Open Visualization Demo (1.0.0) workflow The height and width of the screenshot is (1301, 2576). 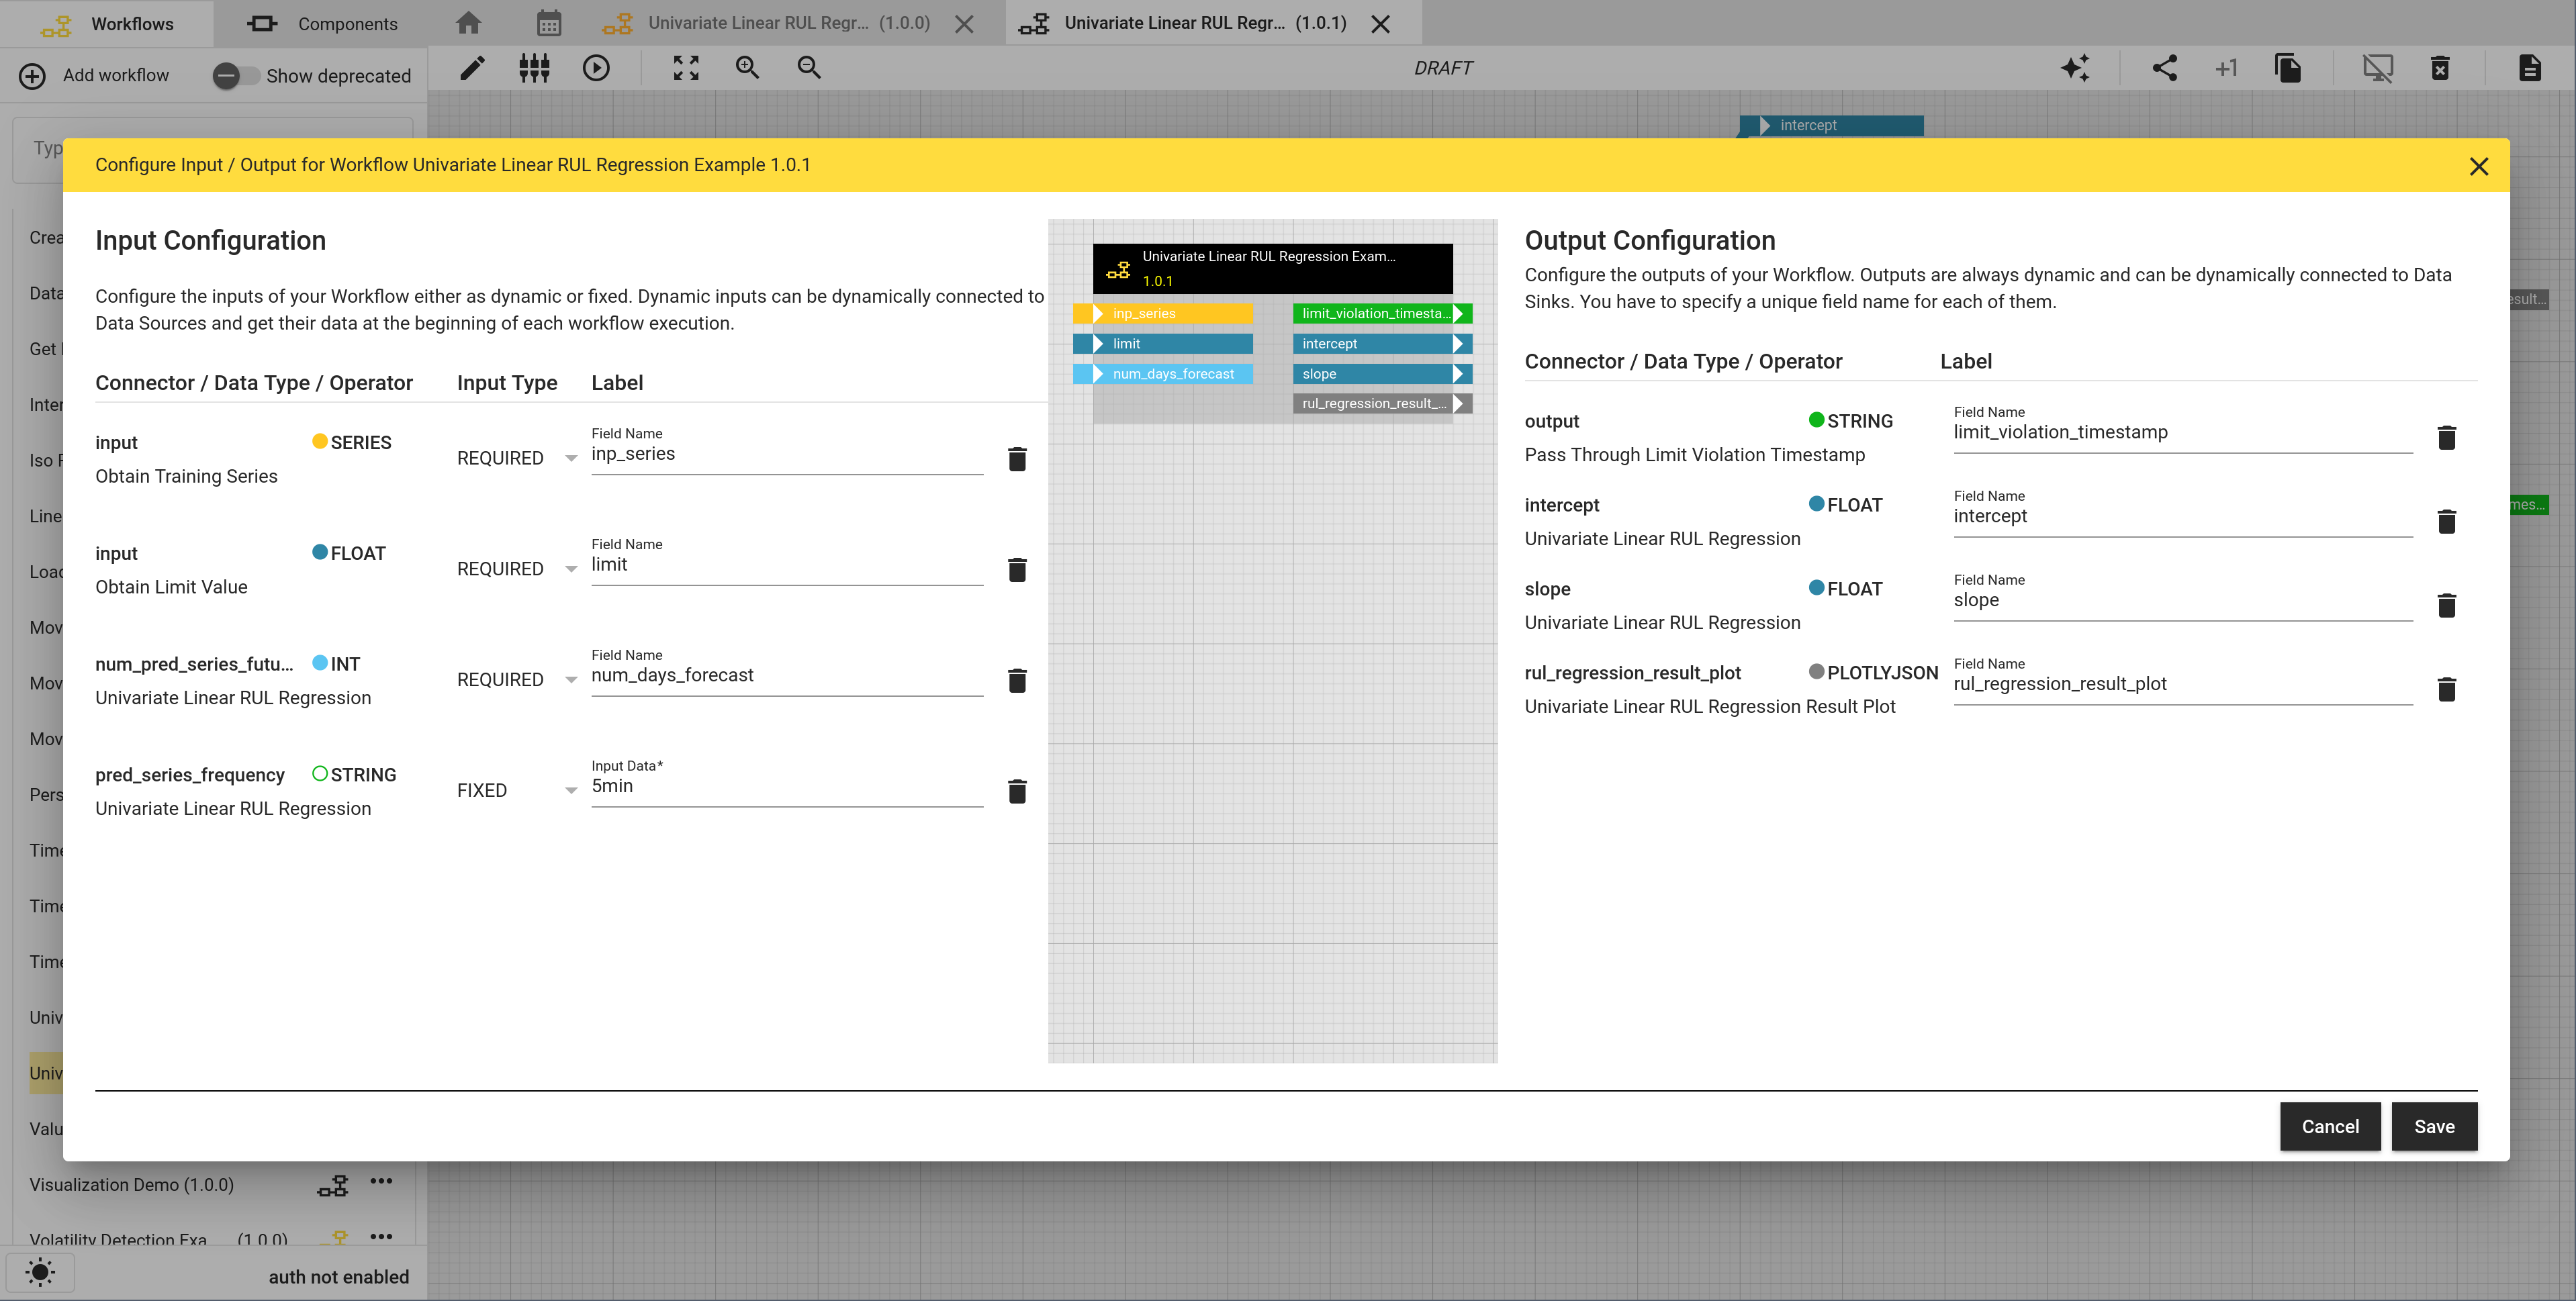pos(132,1185)
